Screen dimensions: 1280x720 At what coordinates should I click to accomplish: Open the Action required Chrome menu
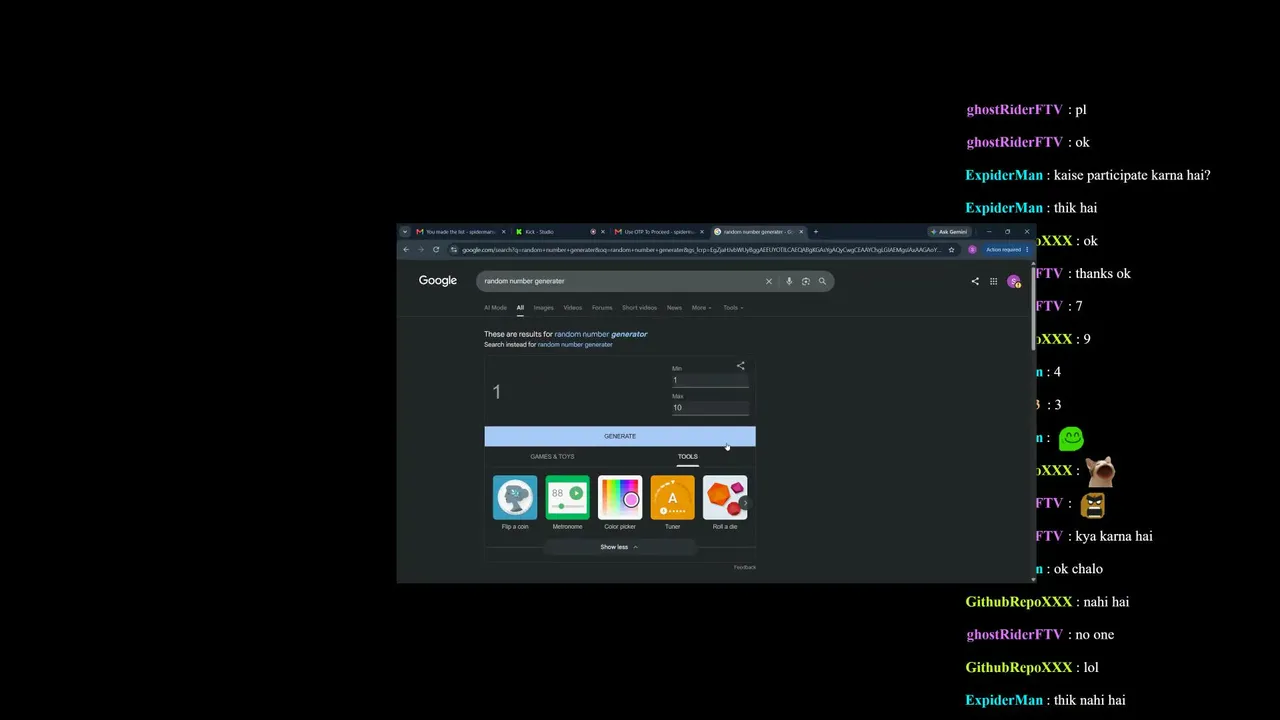1006,250
